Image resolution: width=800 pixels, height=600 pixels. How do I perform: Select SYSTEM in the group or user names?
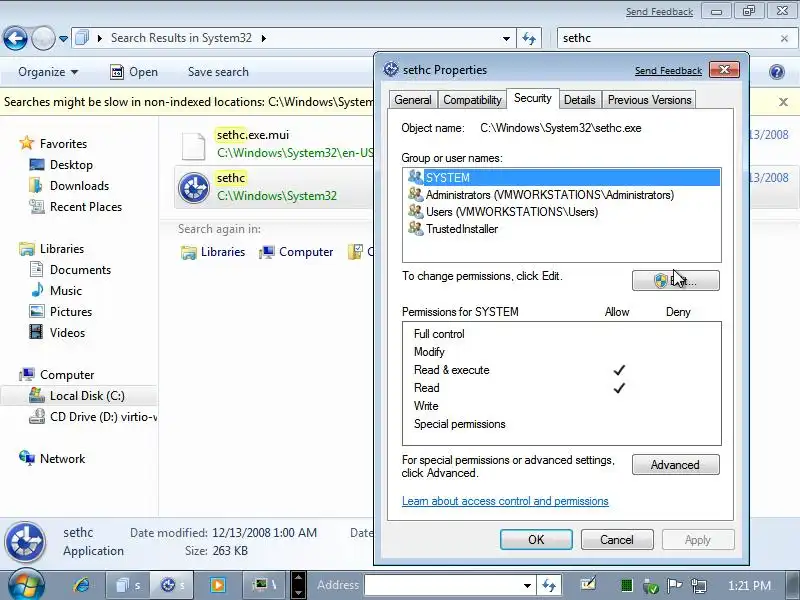tap(563, 178)
